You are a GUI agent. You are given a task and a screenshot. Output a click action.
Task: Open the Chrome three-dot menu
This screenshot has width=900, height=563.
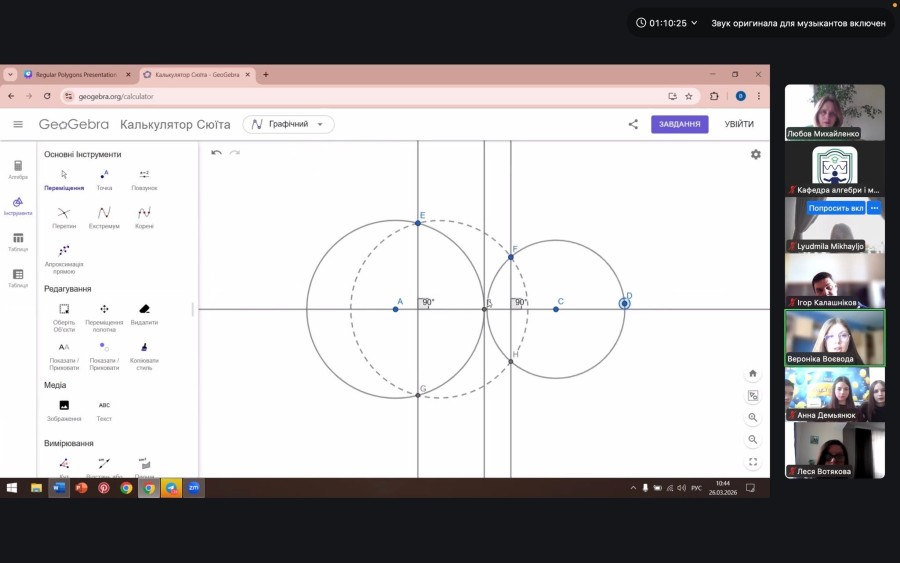(x=759, y=96)
